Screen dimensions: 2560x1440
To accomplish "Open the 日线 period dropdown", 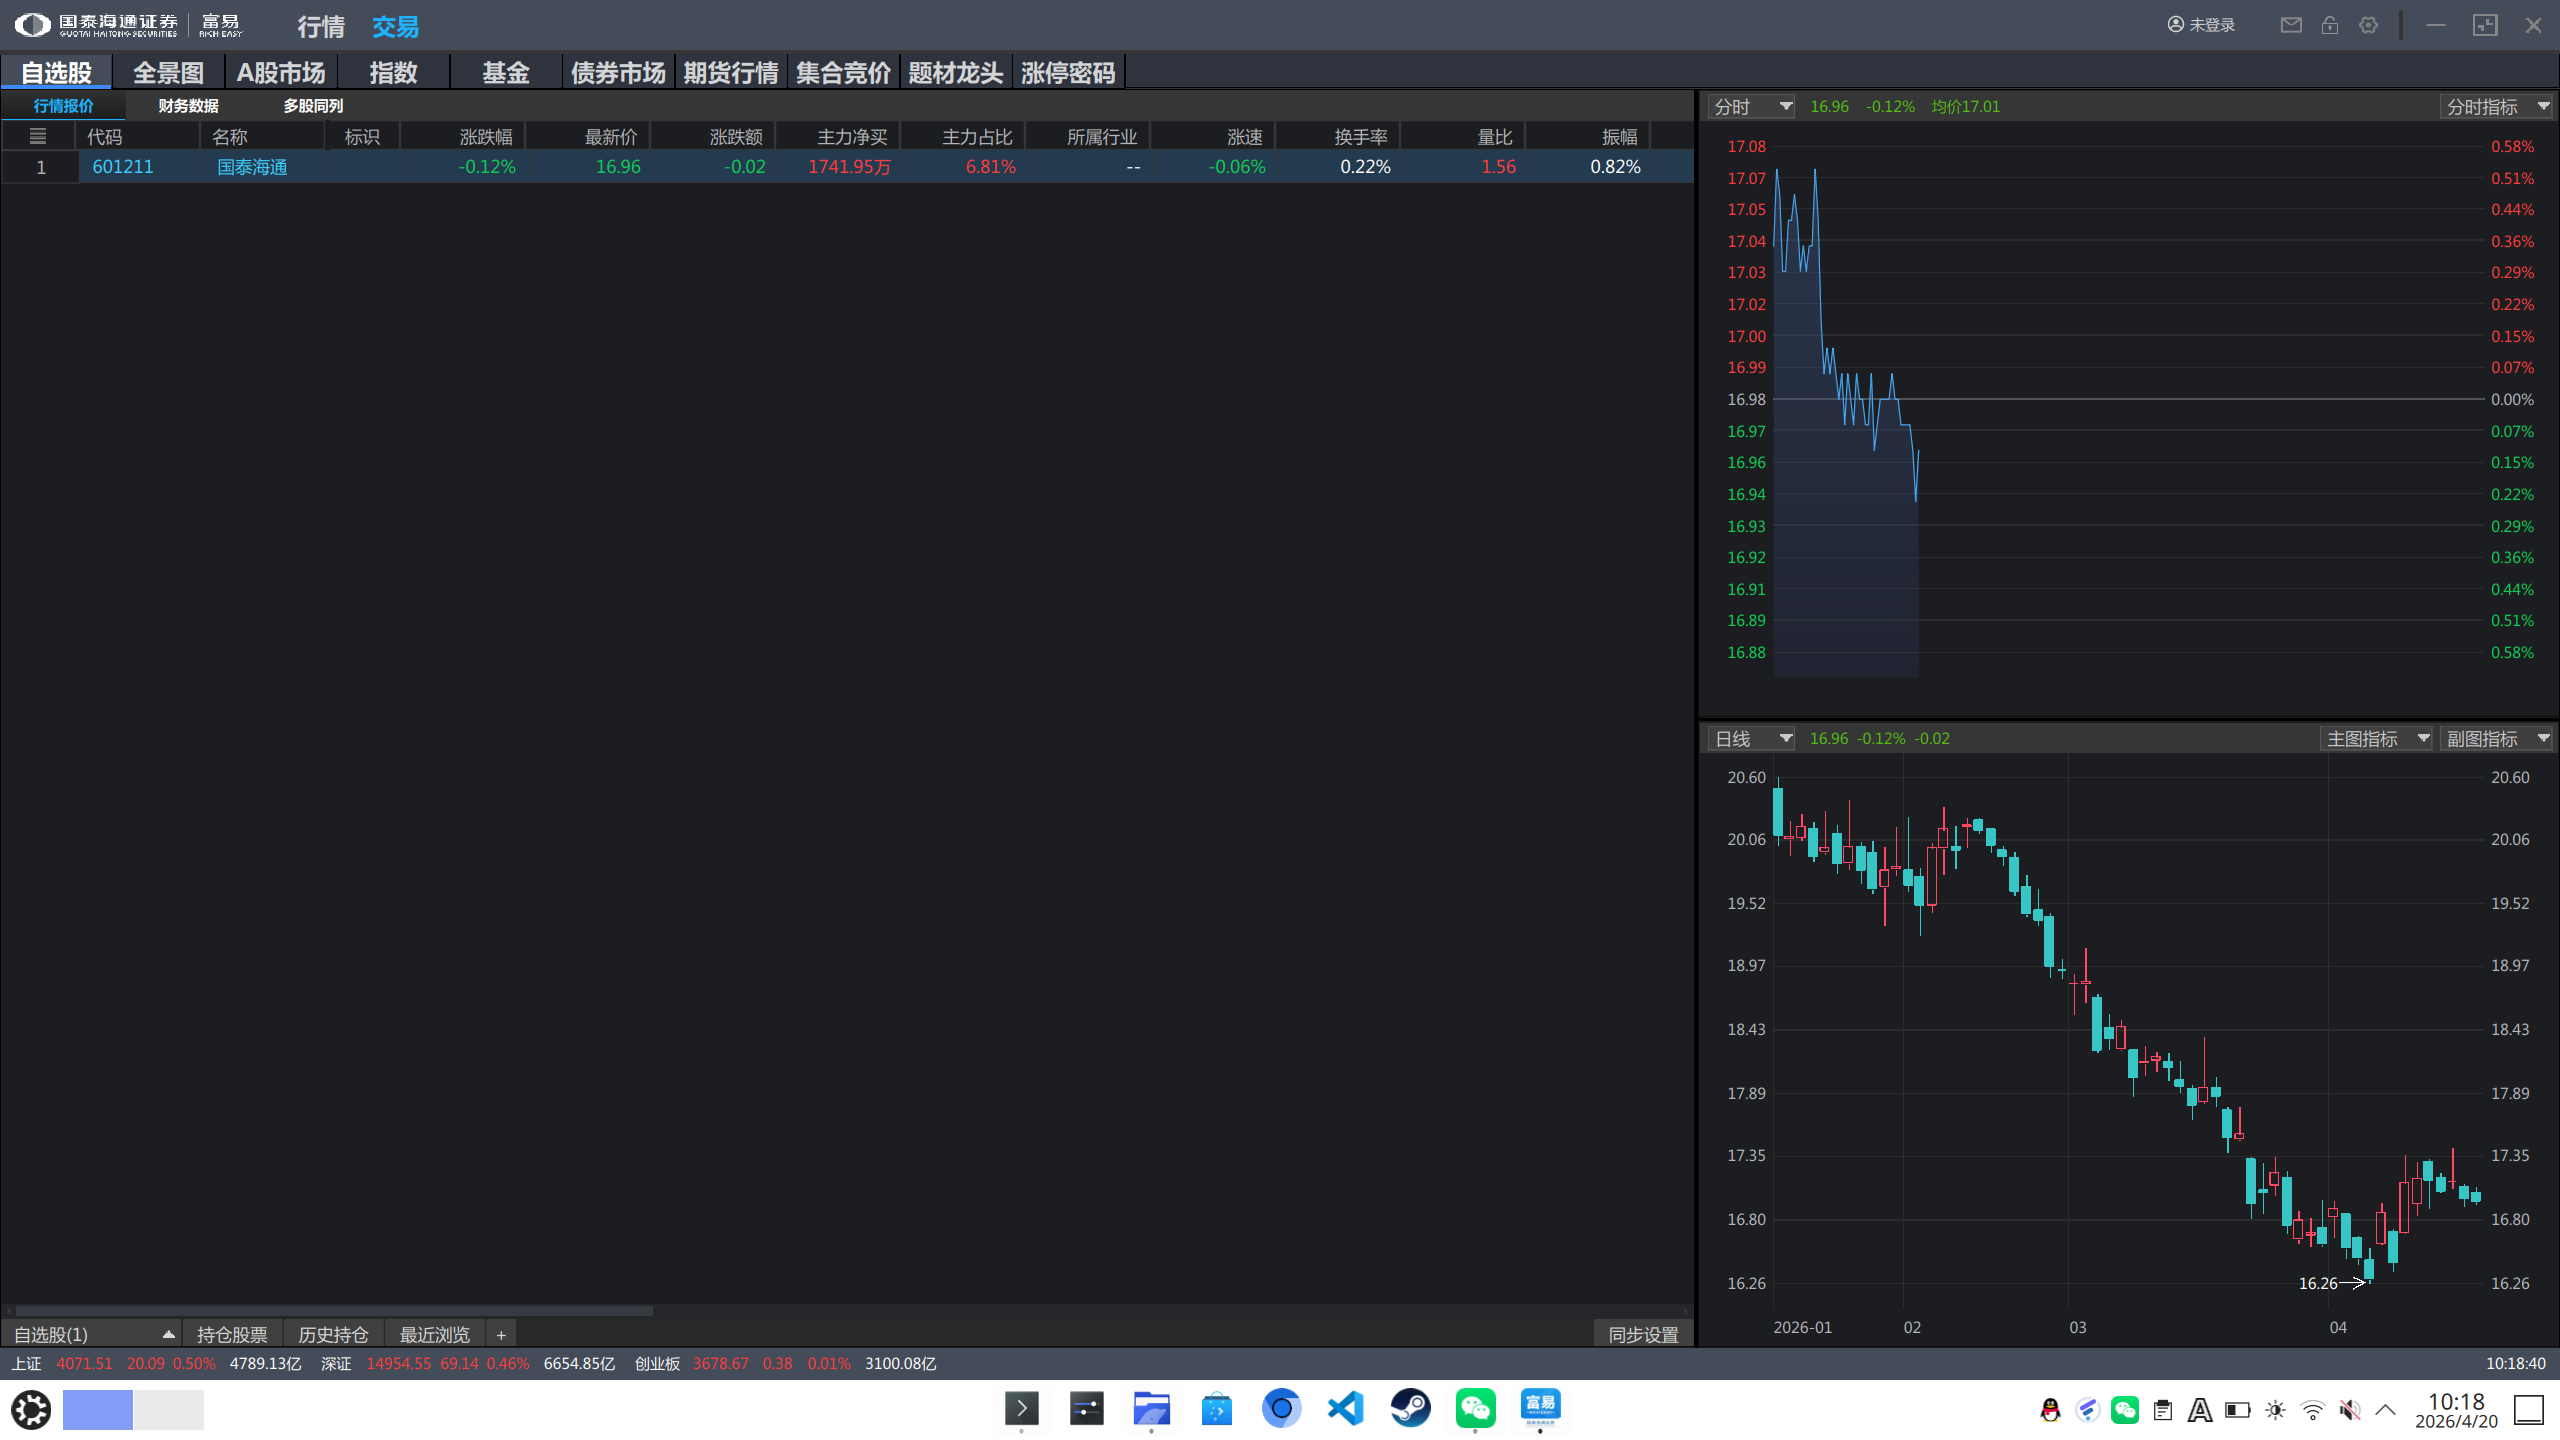I will 1752,738.
